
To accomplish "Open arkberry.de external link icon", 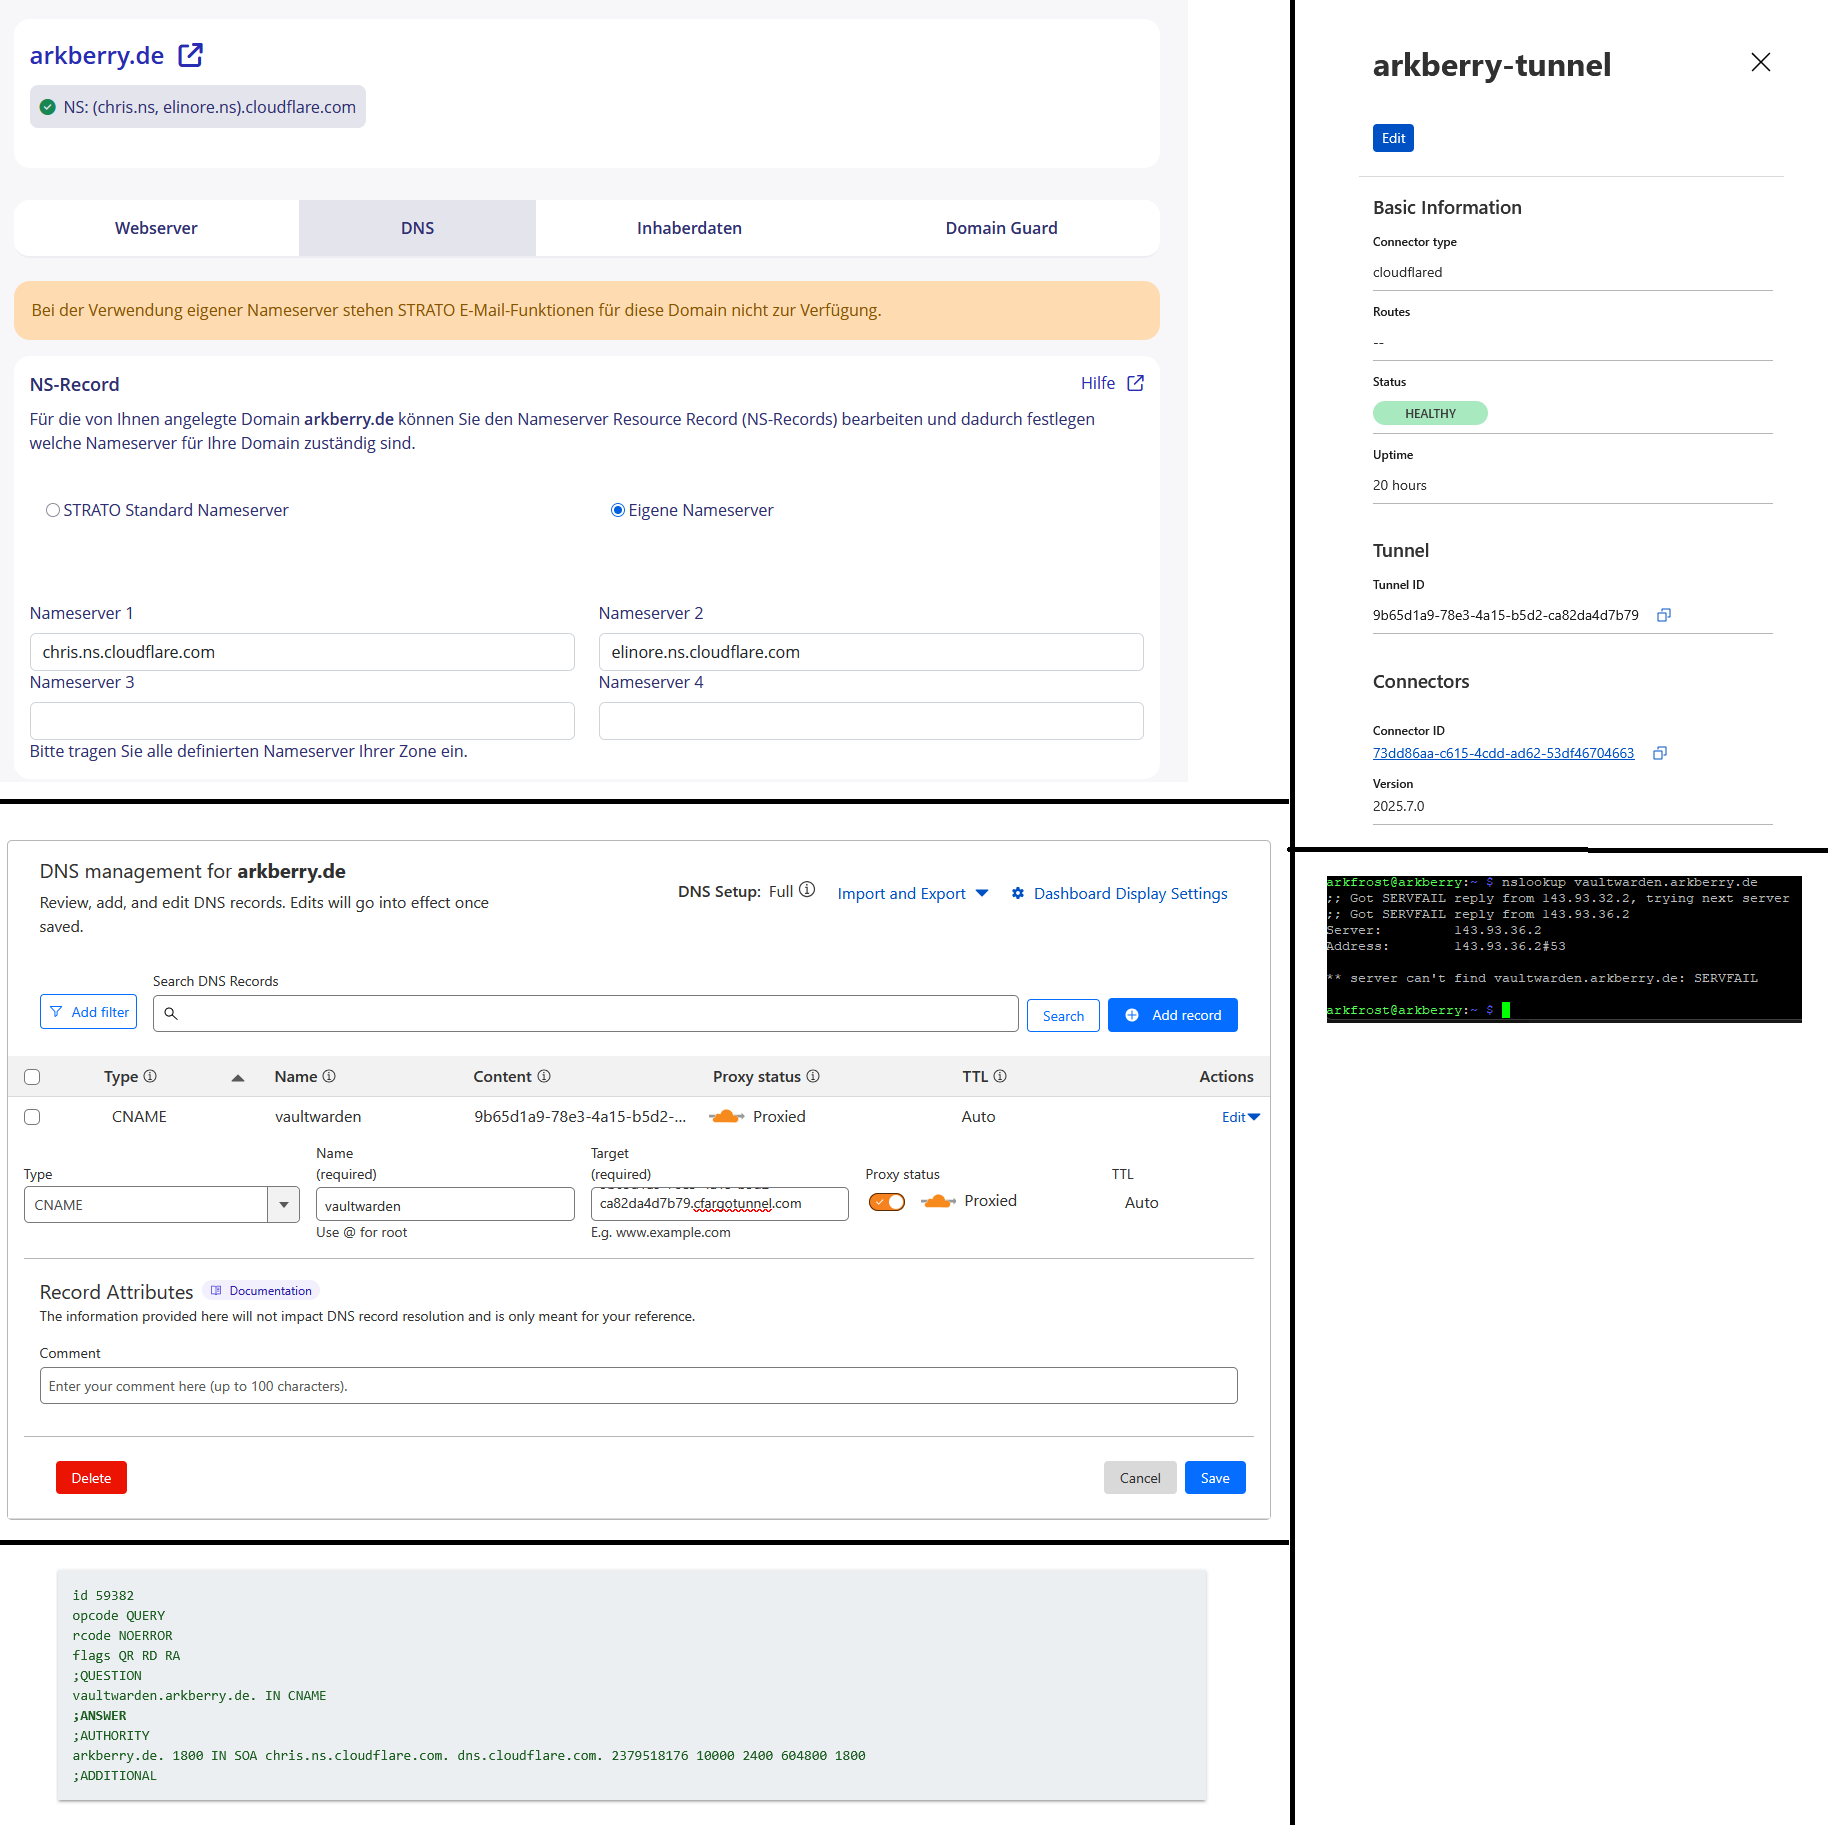I will click(x=190, y=55).
